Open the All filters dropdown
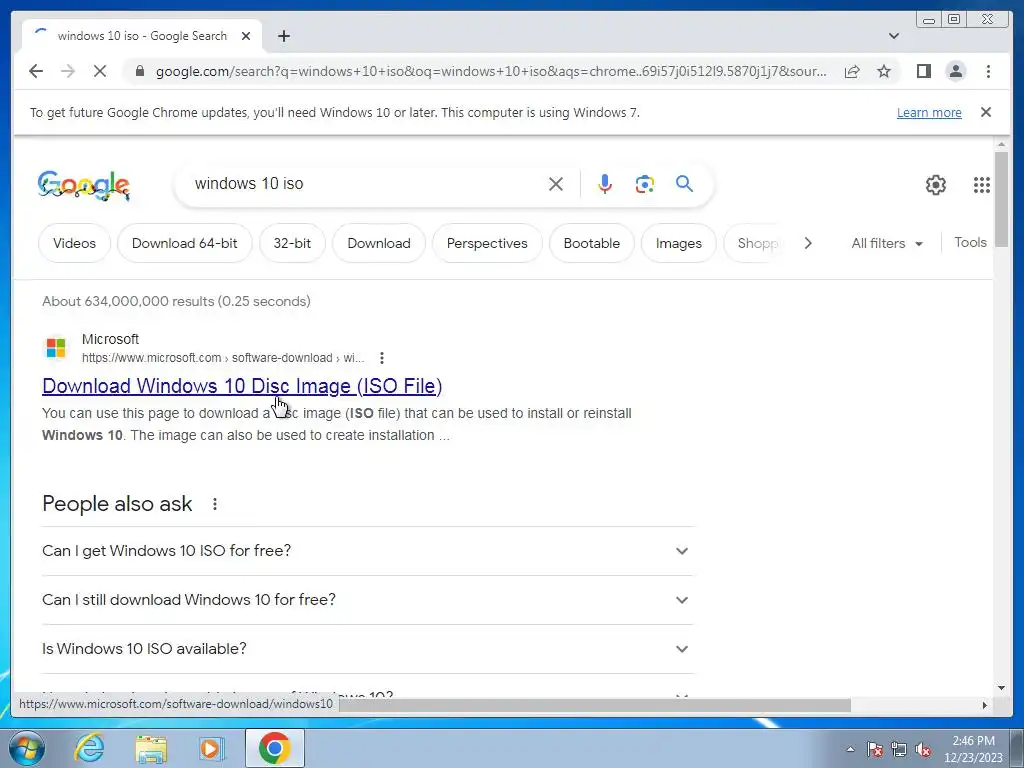This screenshot has width=1024, height=768. [x=887, y=243]
